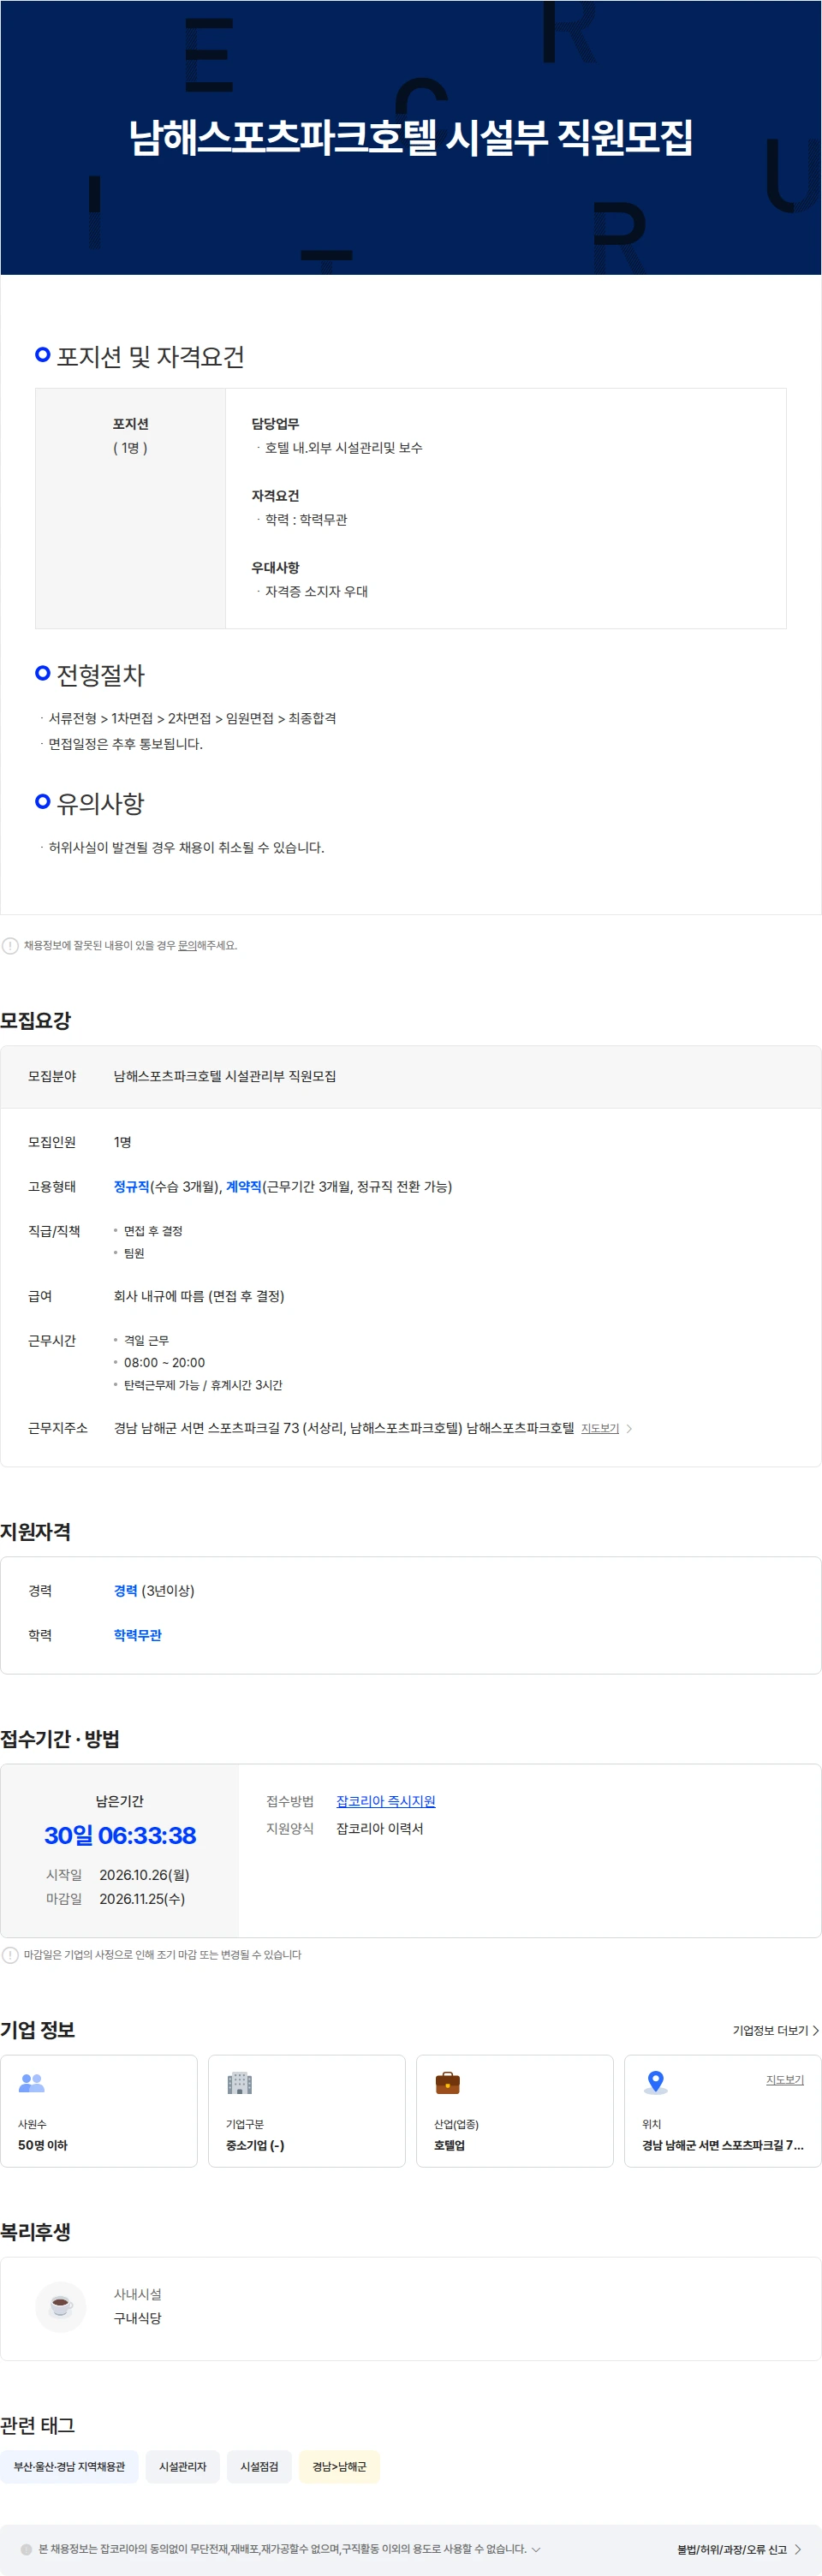Click the exclamation icon beside 채용정보에 잘못된 내용

[10, 945]
